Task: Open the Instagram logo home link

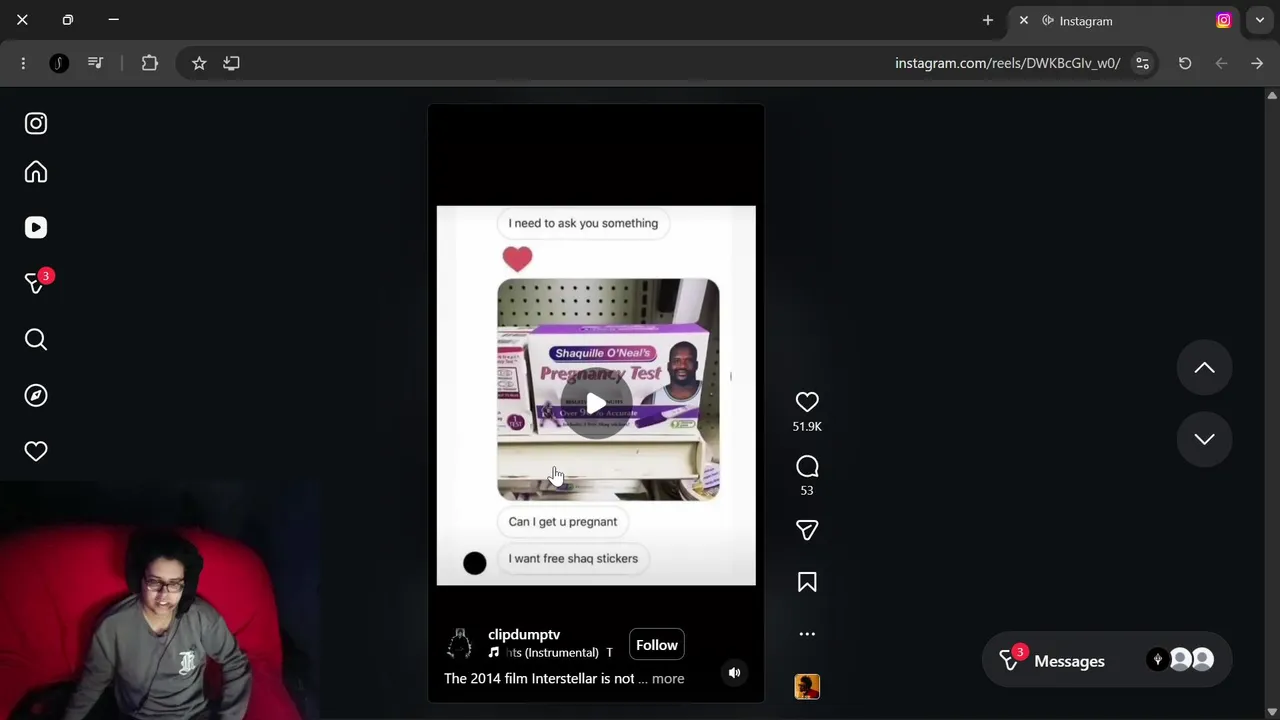Action: pos(36,123)
